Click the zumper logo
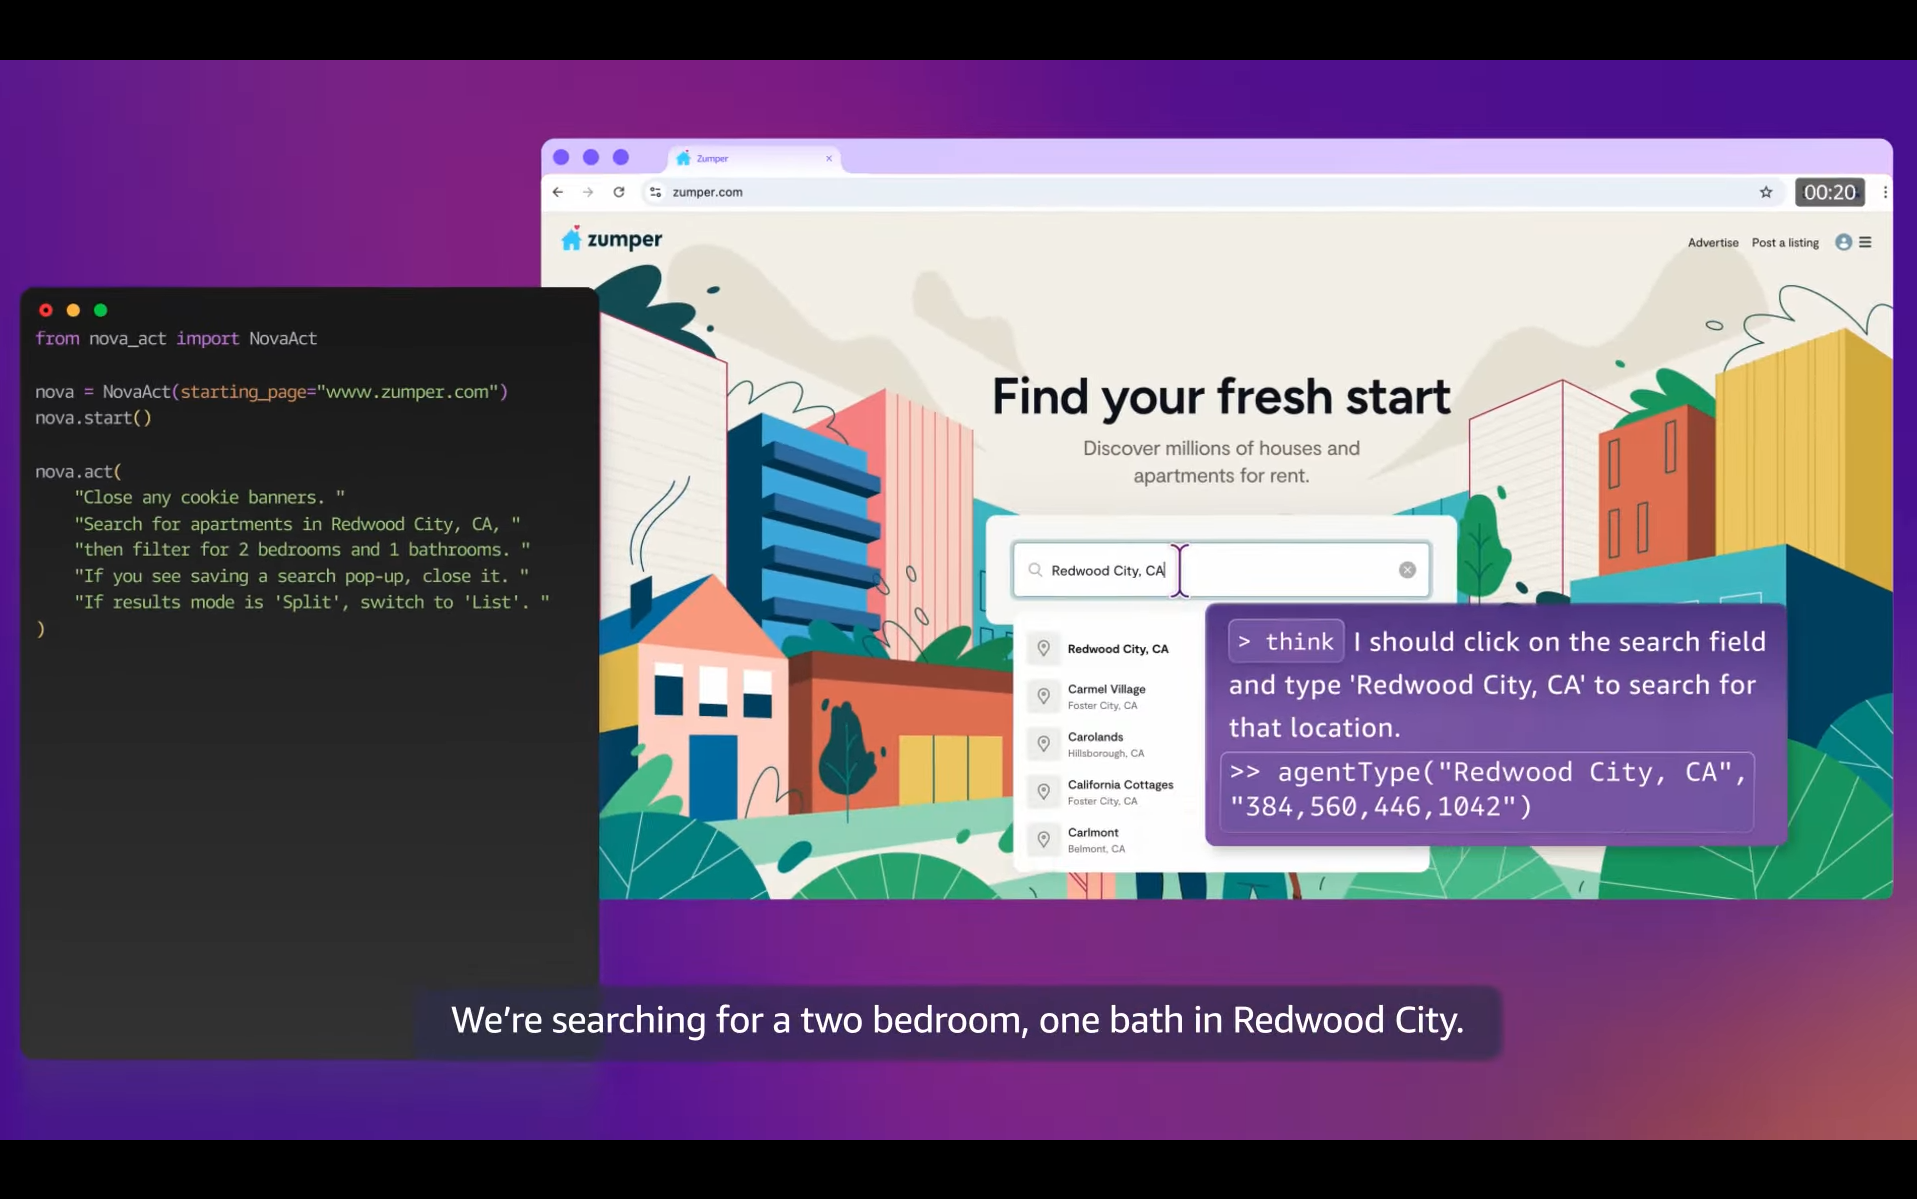Screen dimensions: 1917x1199 click(x=612, y=239)
